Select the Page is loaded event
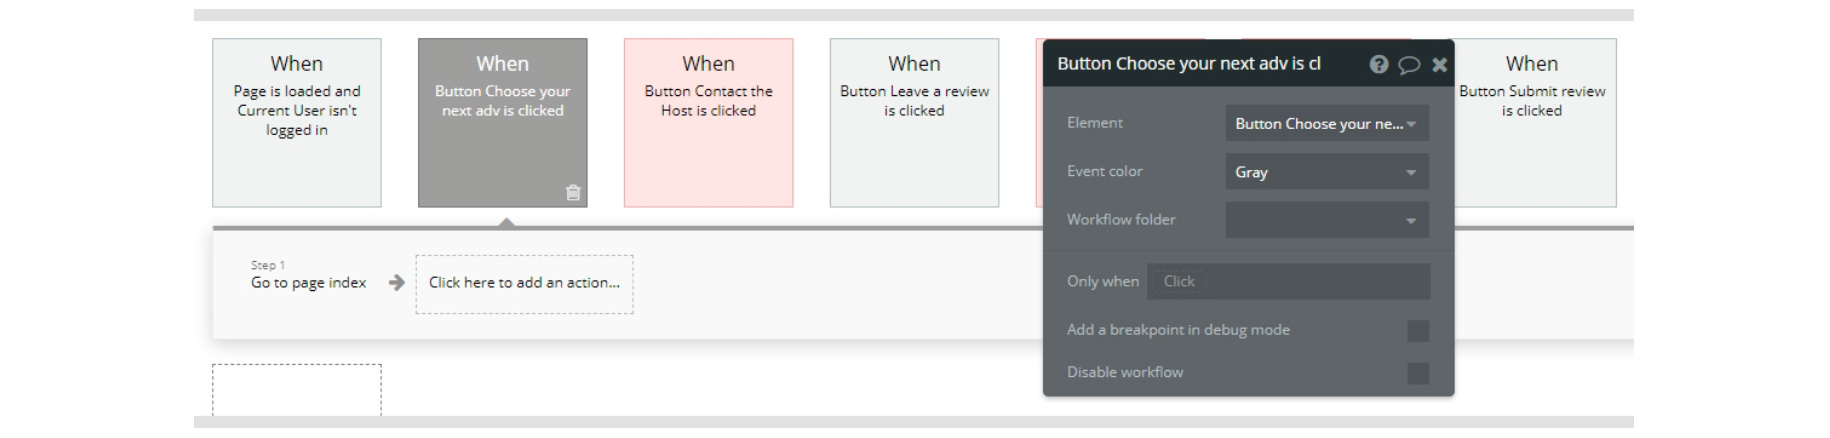This screenshot has width=1830, height=438. coord(296,122)
